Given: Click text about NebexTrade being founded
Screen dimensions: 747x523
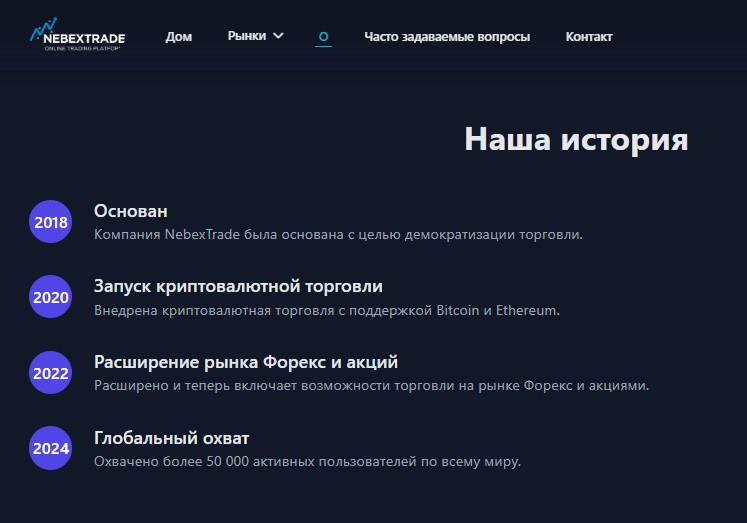Looking at the screenshot, I should pyautogui.click(x=338, y=234).
